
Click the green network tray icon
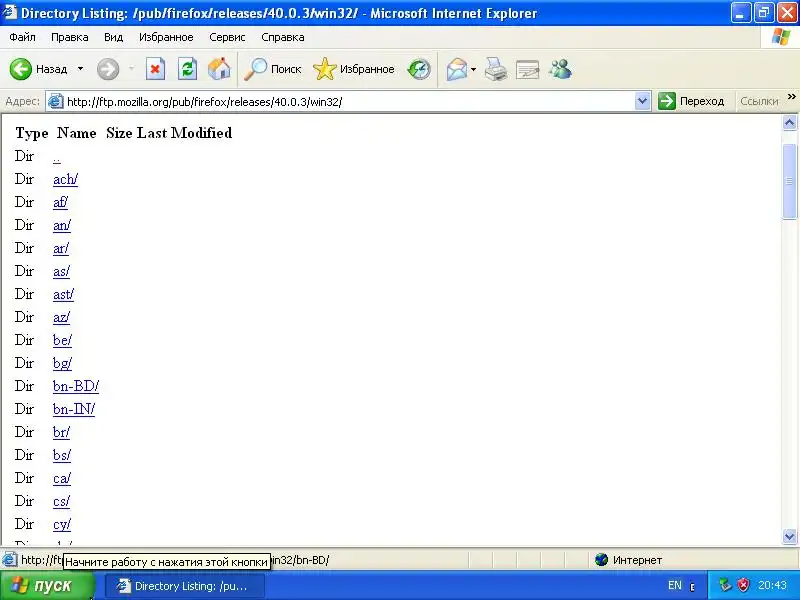coord(725,585)
